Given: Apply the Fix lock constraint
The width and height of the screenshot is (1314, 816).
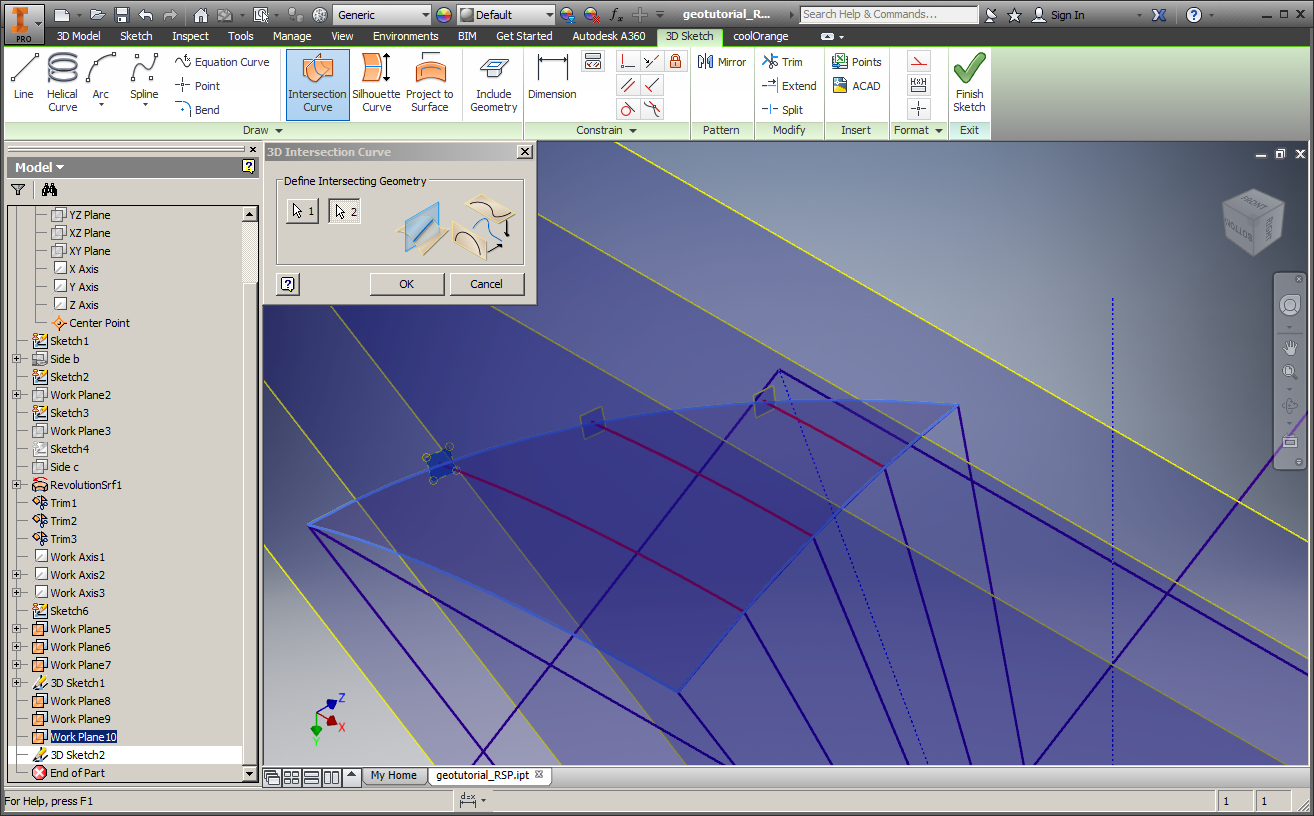Looking at the screenshot, I should coord(676,62).
